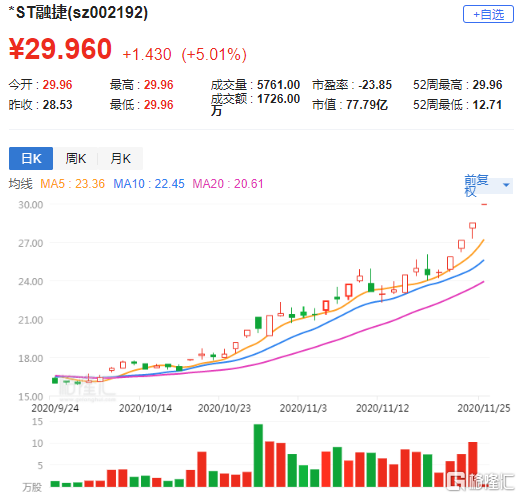Click the latest candlestick near 30.00

coord(484,204)
